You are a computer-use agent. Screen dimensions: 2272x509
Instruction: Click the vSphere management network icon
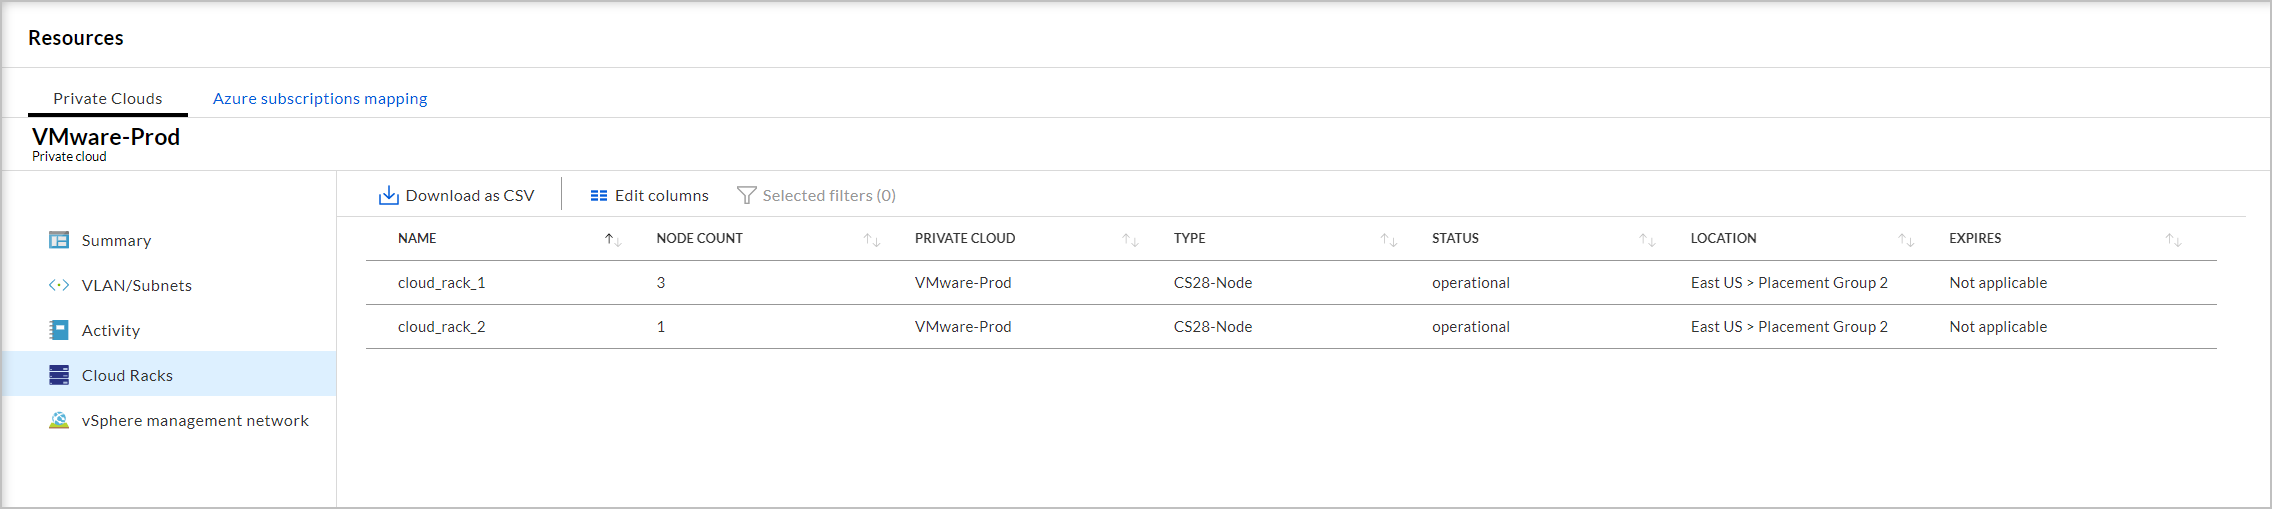point(59,420)
